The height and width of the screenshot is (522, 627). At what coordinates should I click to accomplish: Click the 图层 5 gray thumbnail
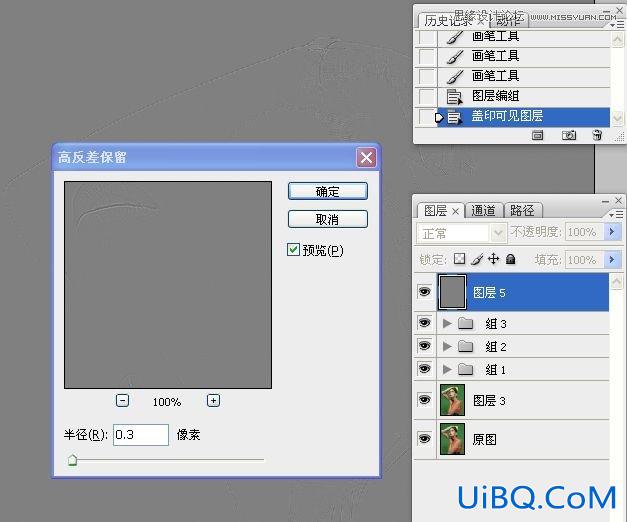[452, 292]
